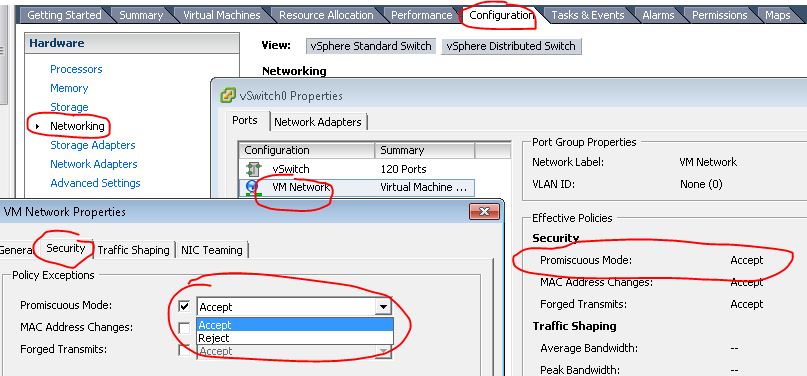807x376 pixels.
Task: Select the Configuration tab
Action: (x=501, y=15)
